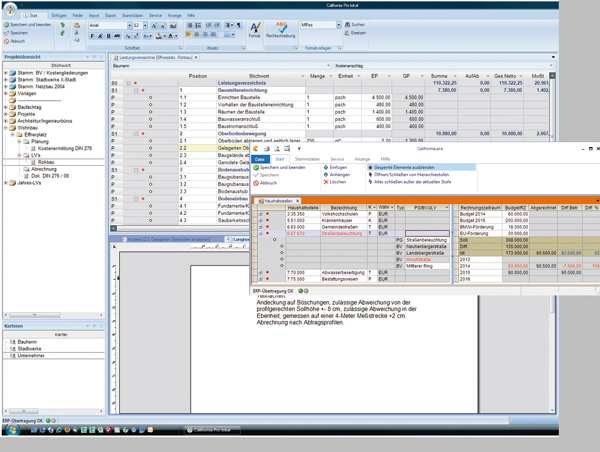
Task: Switch to Haushaltsstellen tab
Action: [274, 201]
